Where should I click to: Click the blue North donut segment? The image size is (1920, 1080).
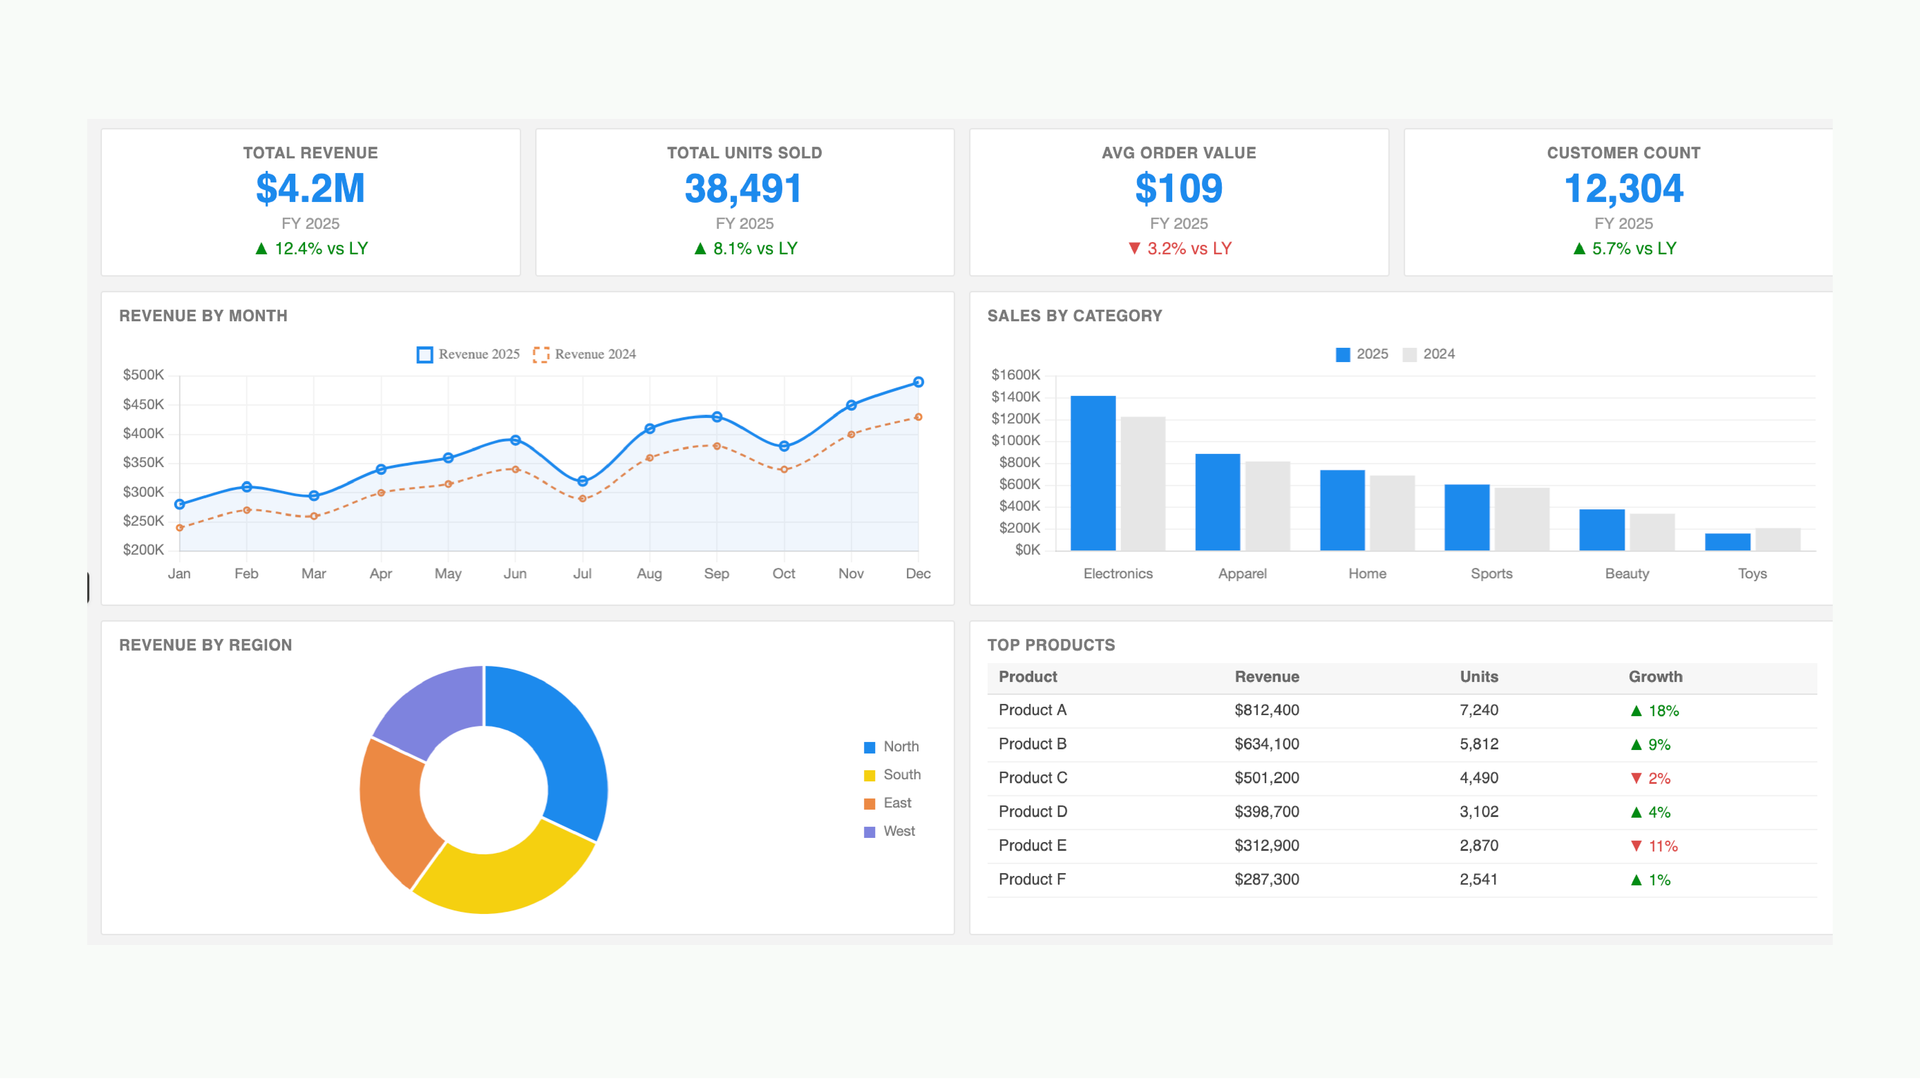pyautogui.click(x=562, y=738)
